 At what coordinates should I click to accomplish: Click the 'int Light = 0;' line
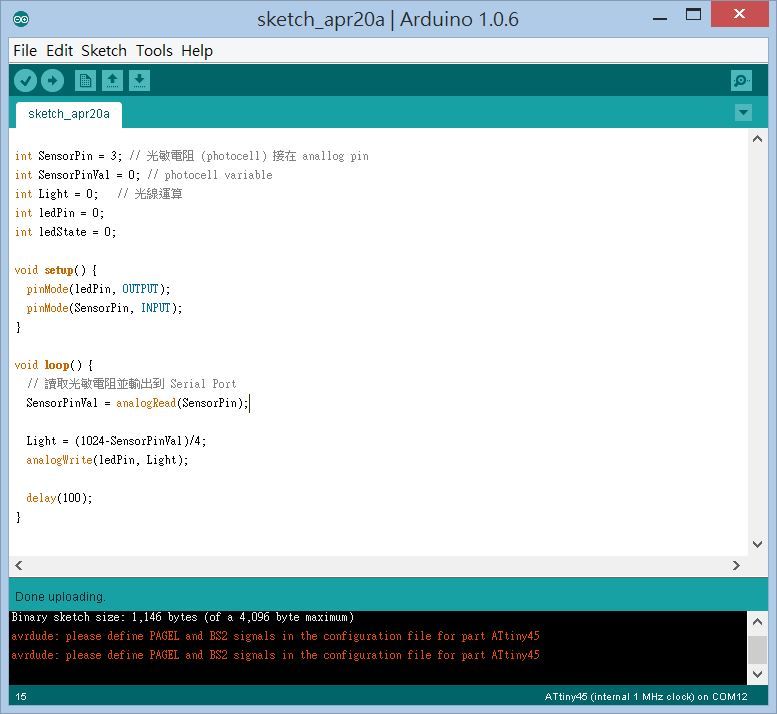click(98, 194)
